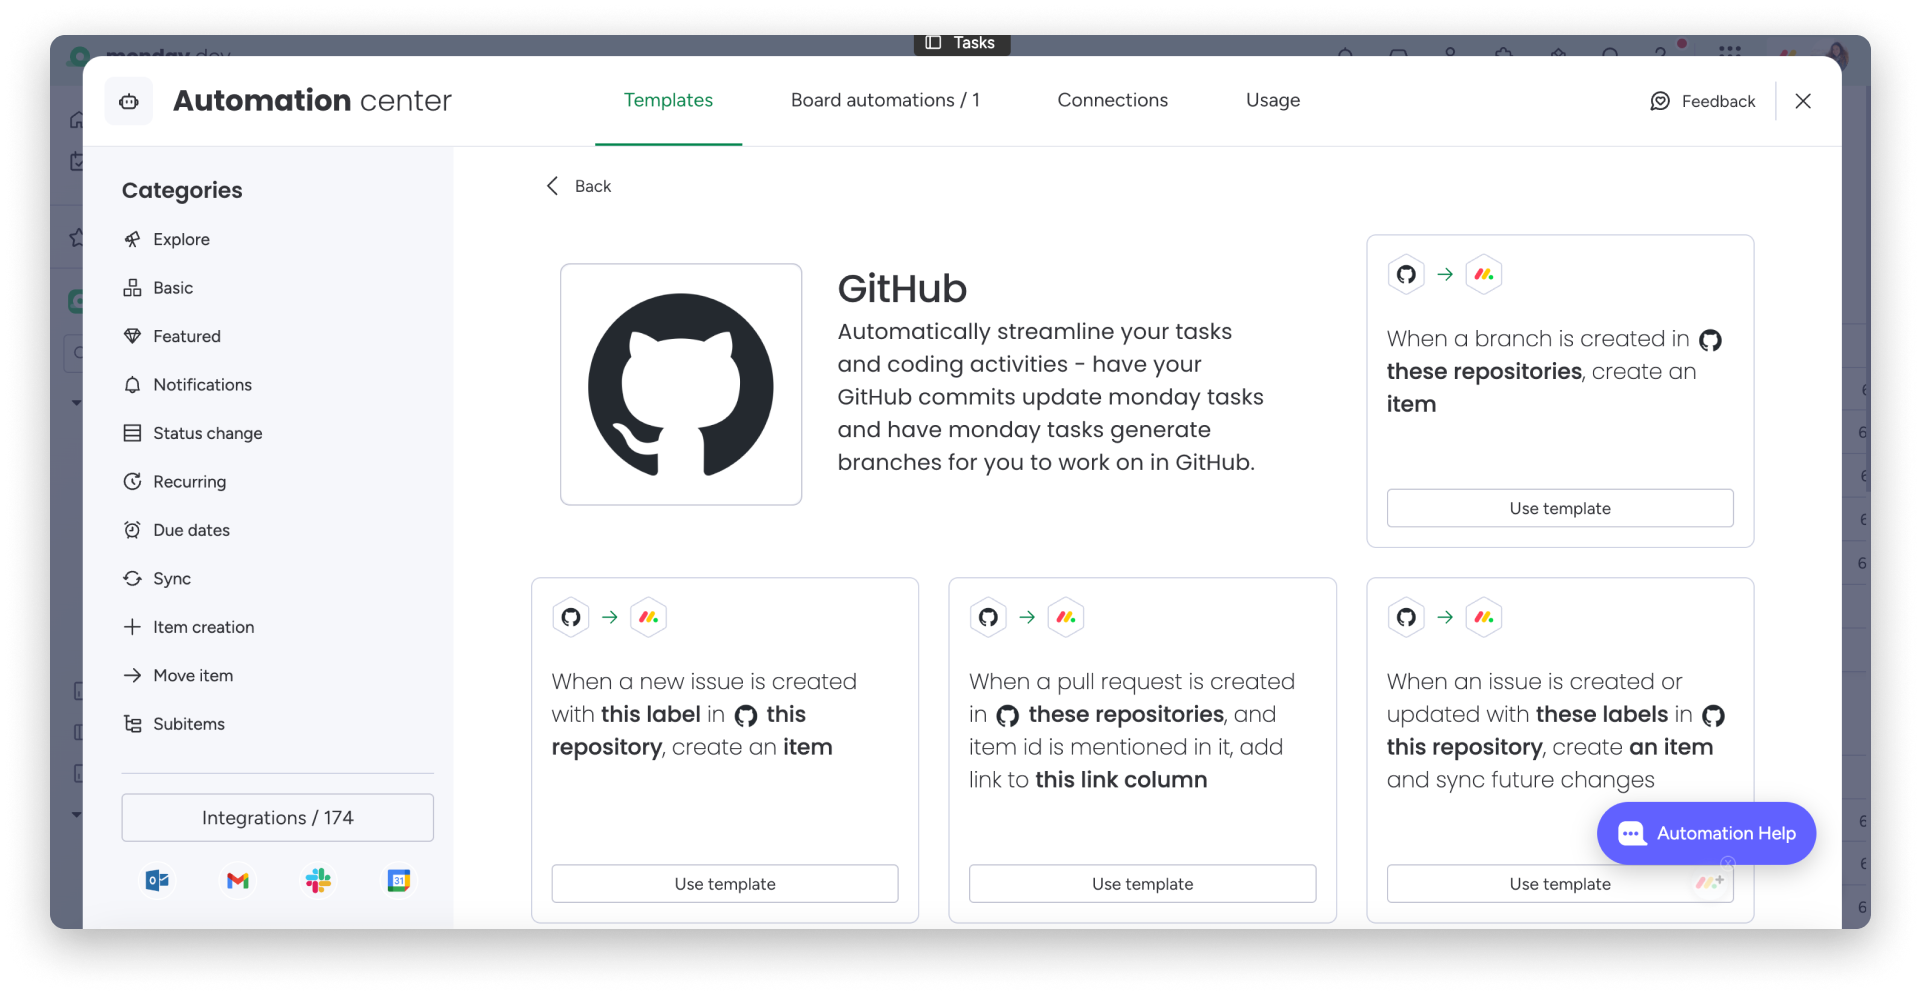Use template for pull request recipe
The image size is (1917, 994).
pos(1142,884)
